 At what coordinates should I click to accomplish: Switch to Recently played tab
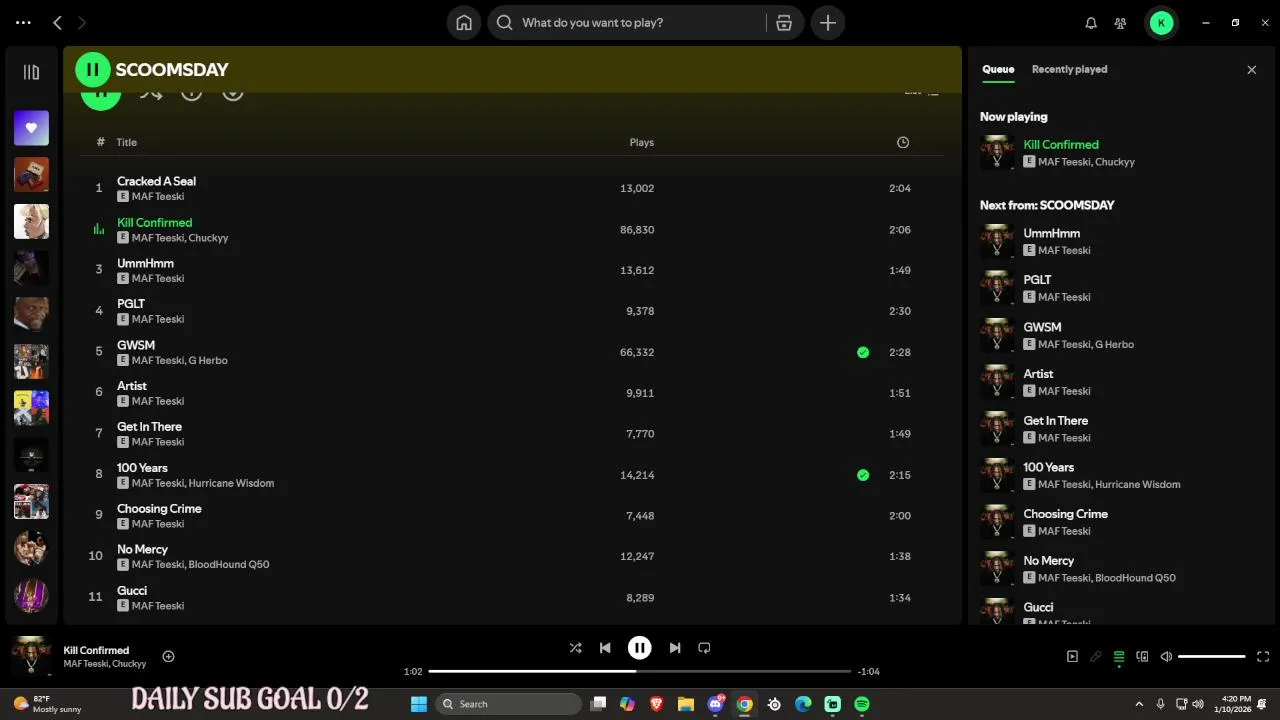[1069, 69]
